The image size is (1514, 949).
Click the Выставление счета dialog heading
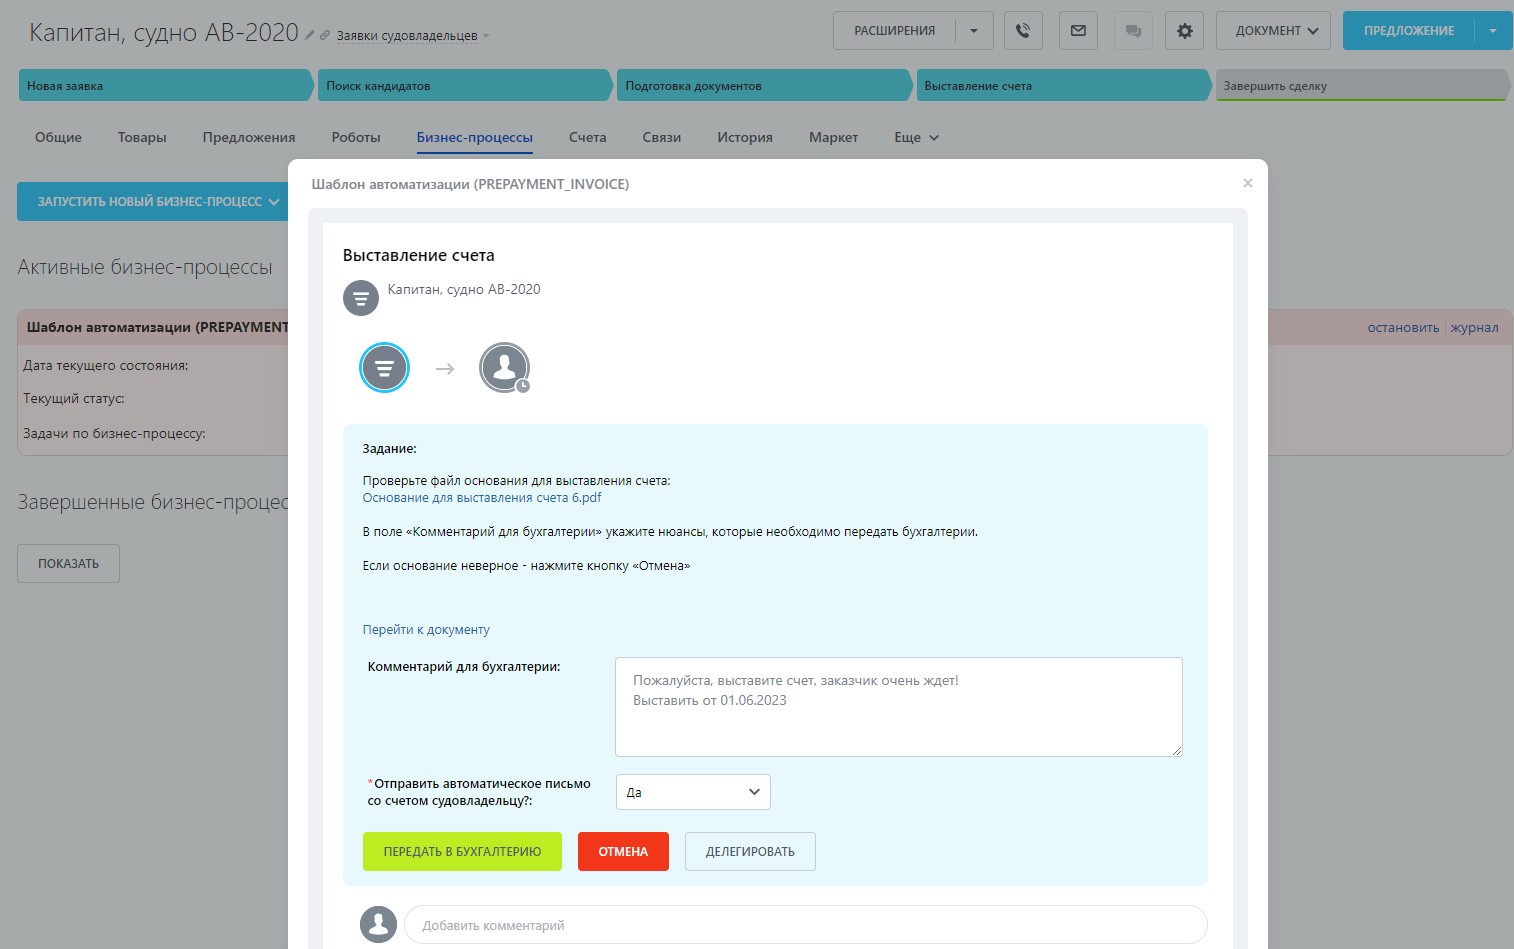point(419,256)
